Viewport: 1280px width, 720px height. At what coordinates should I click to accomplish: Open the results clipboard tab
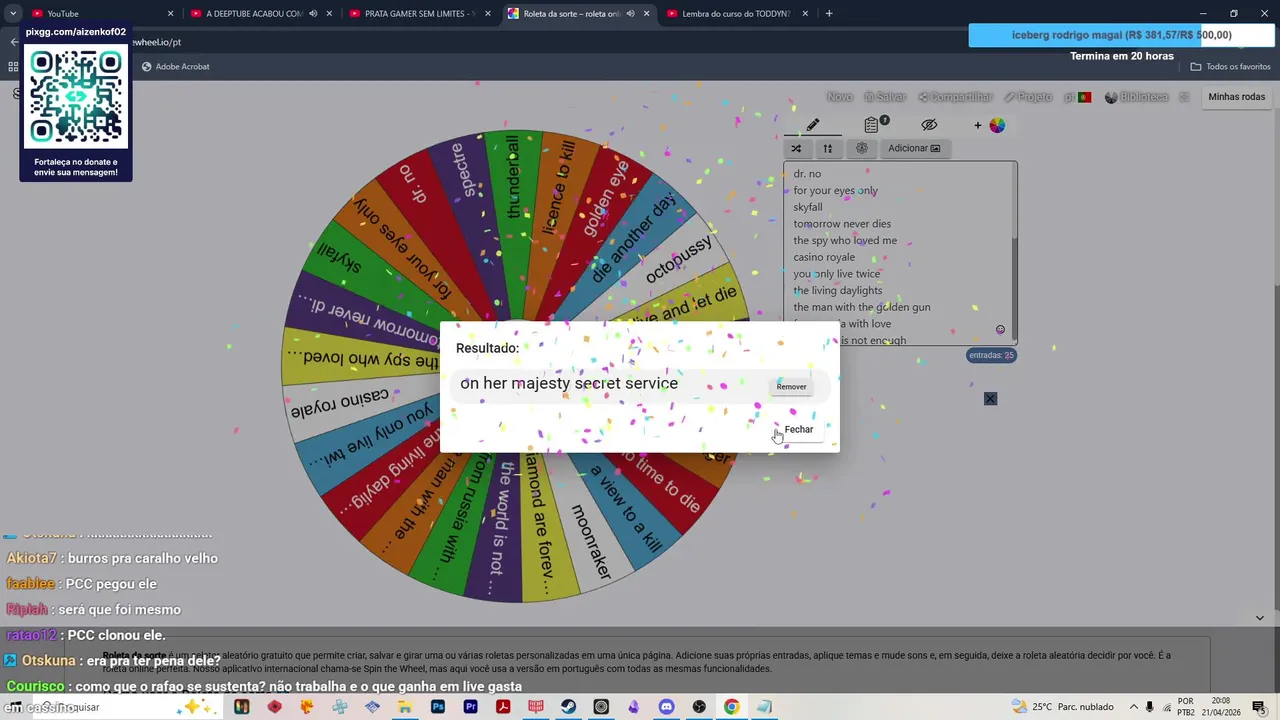point(872,125)
